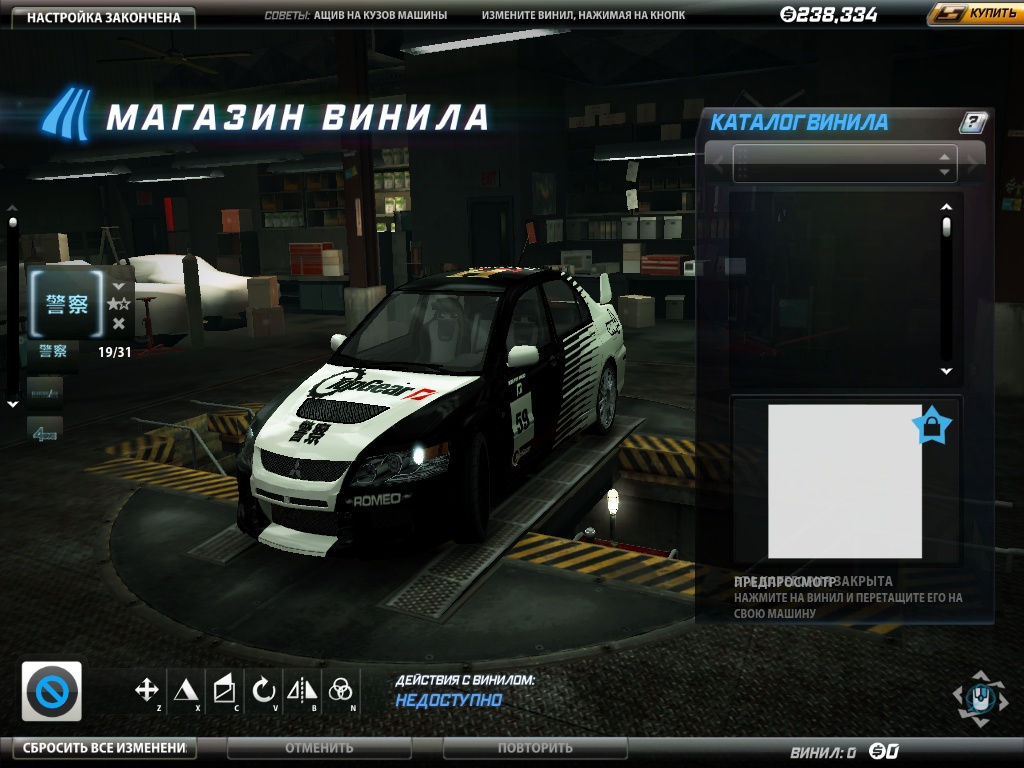Viewport: 1024px width, 768px height.
Task: Click the layer list down arrow
Action: [12, 404]
